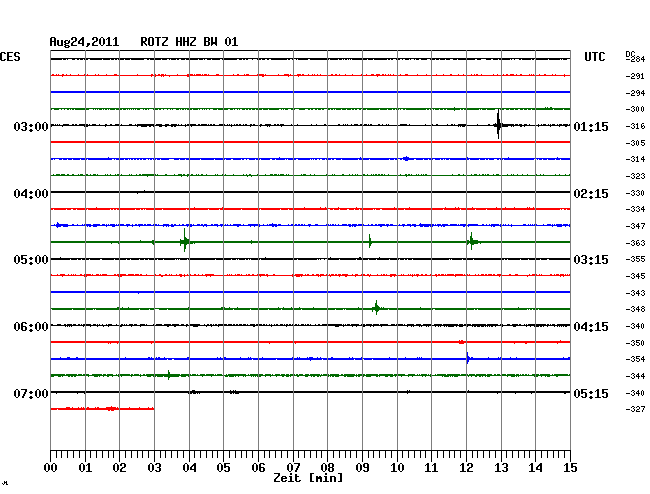
Task: Click the 04:15 UTC time label
Action: click(x=591, y=327)
